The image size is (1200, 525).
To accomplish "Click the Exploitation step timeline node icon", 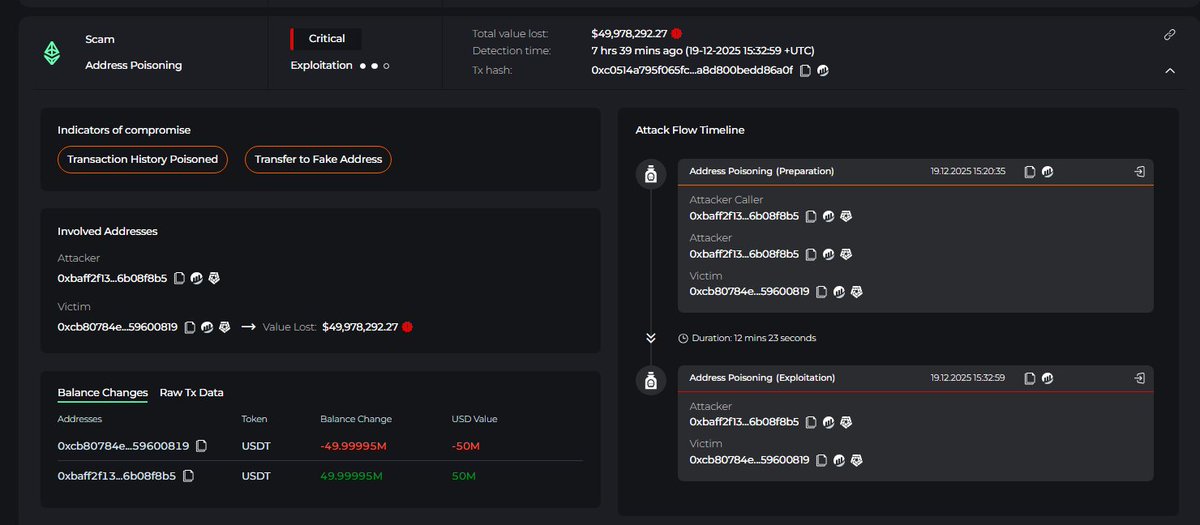I will [x=651, y=381].
